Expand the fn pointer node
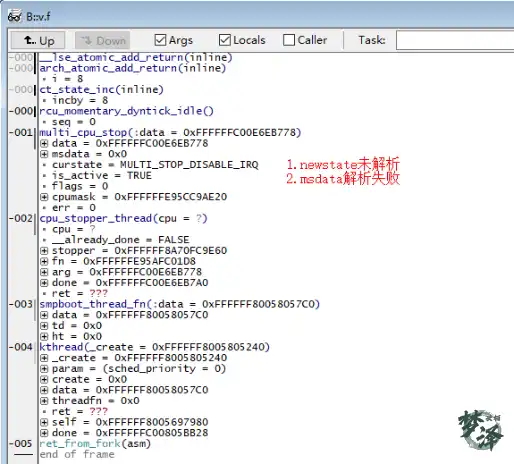The width and height of the screenshot is (514, 464). click(x=44, y=261)
